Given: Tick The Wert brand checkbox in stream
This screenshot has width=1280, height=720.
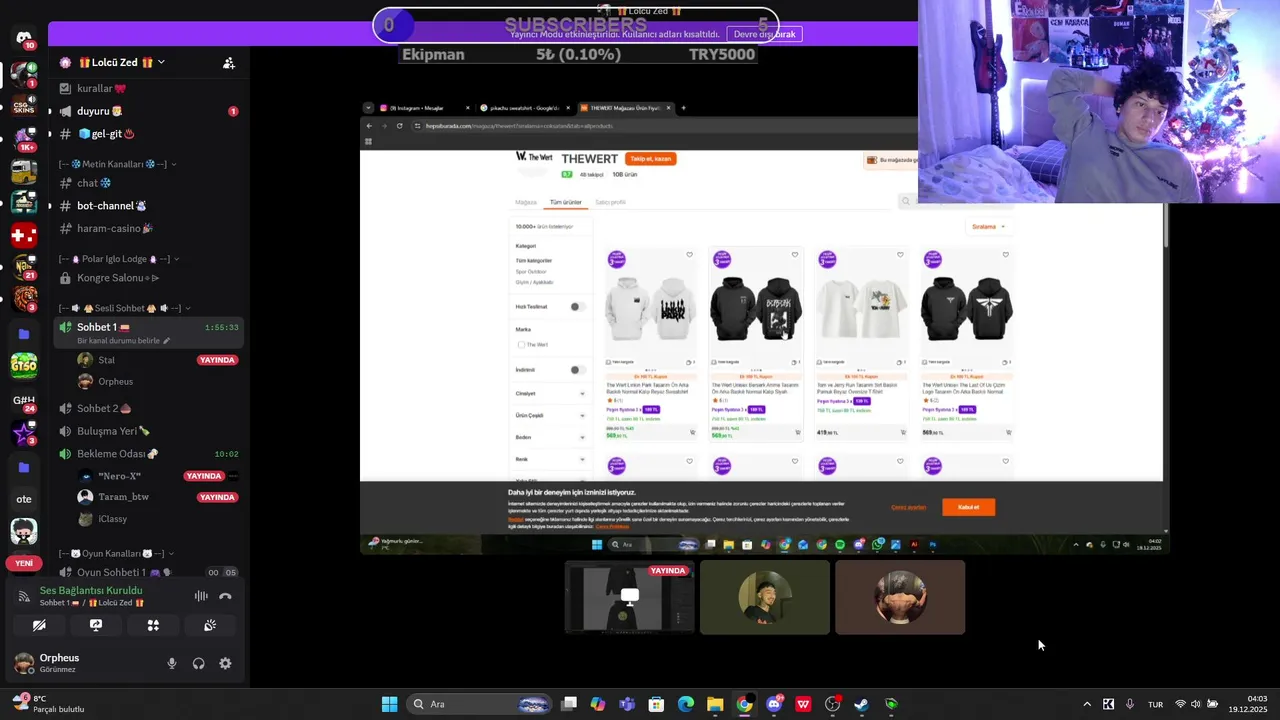Looking at the screenshot, I should [x=521, y=345].
